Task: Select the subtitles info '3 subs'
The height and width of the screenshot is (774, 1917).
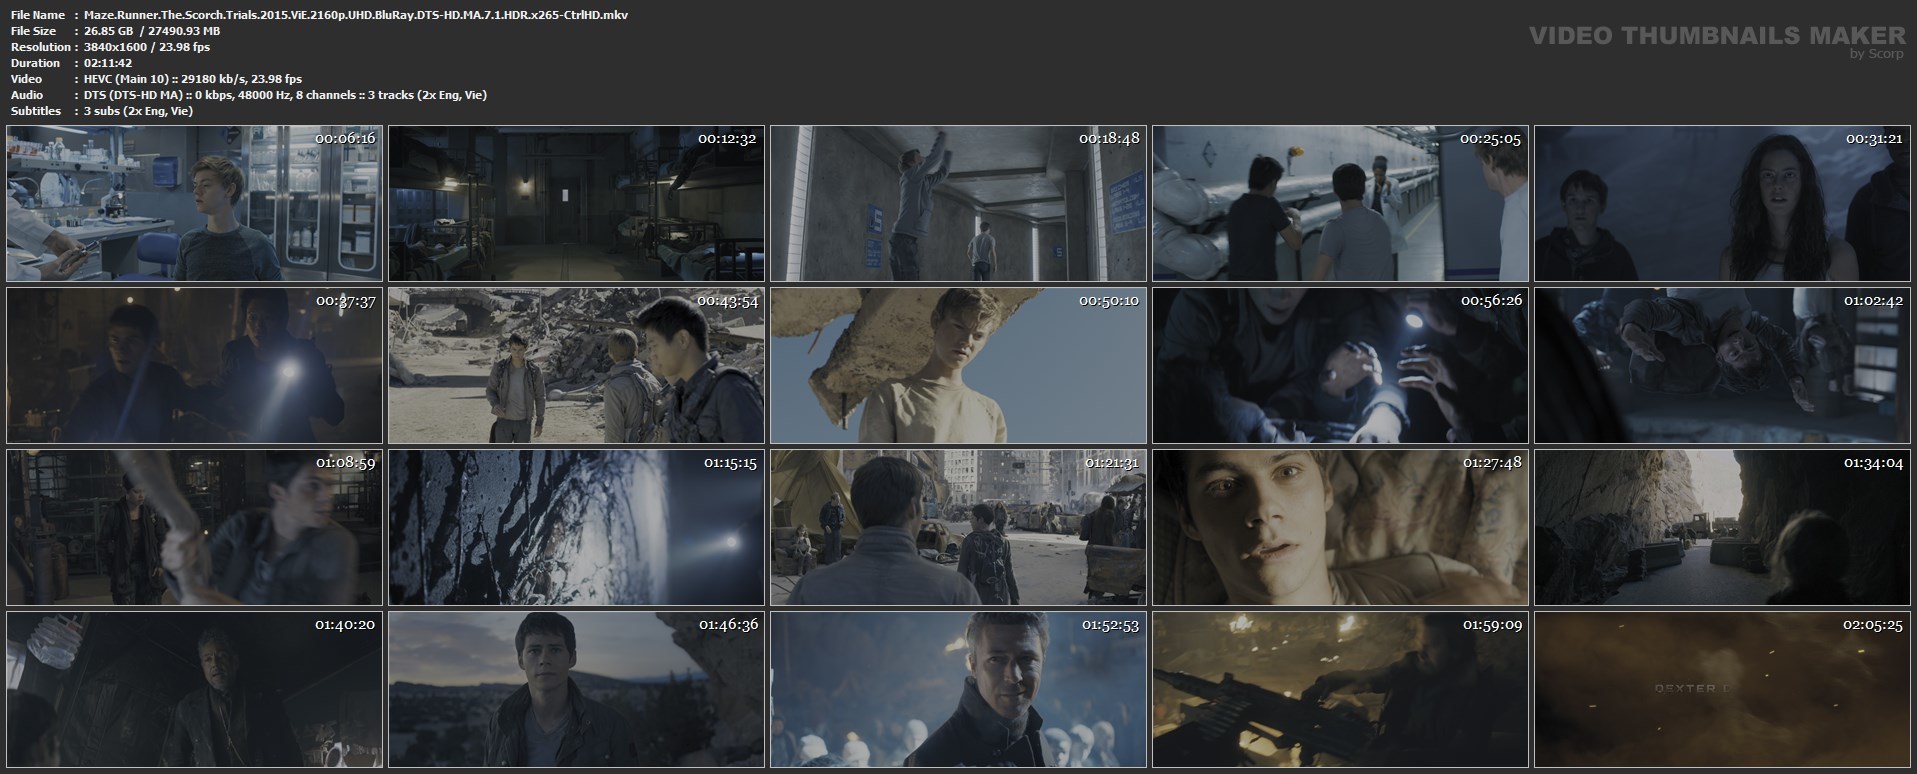Action: (x=139, y=111)
